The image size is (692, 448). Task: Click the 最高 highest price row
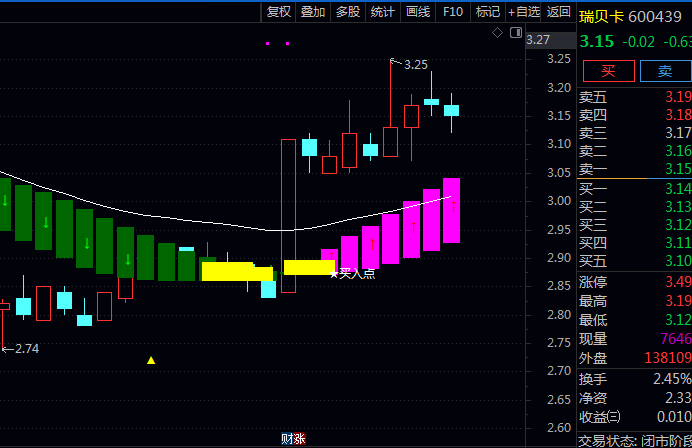point(635,301)
